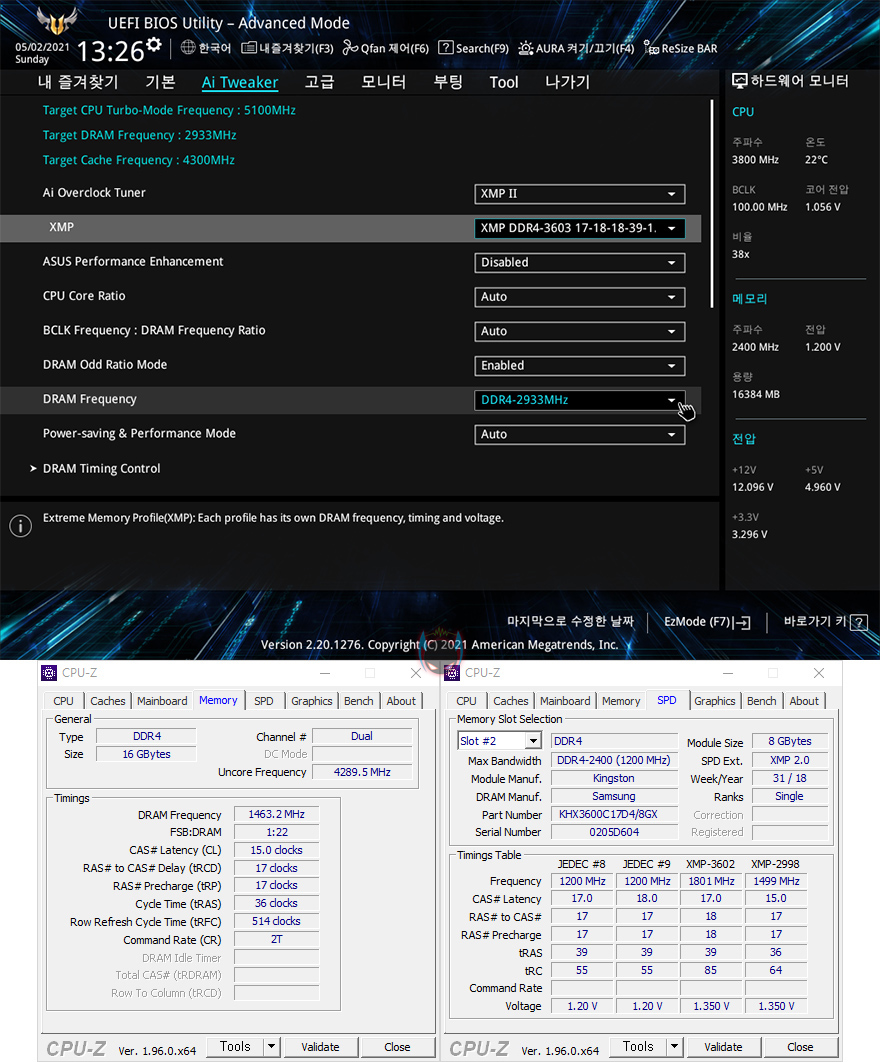
Task: Click the EzMode (F7) switch icon
Action: click(x=742, y=622)
